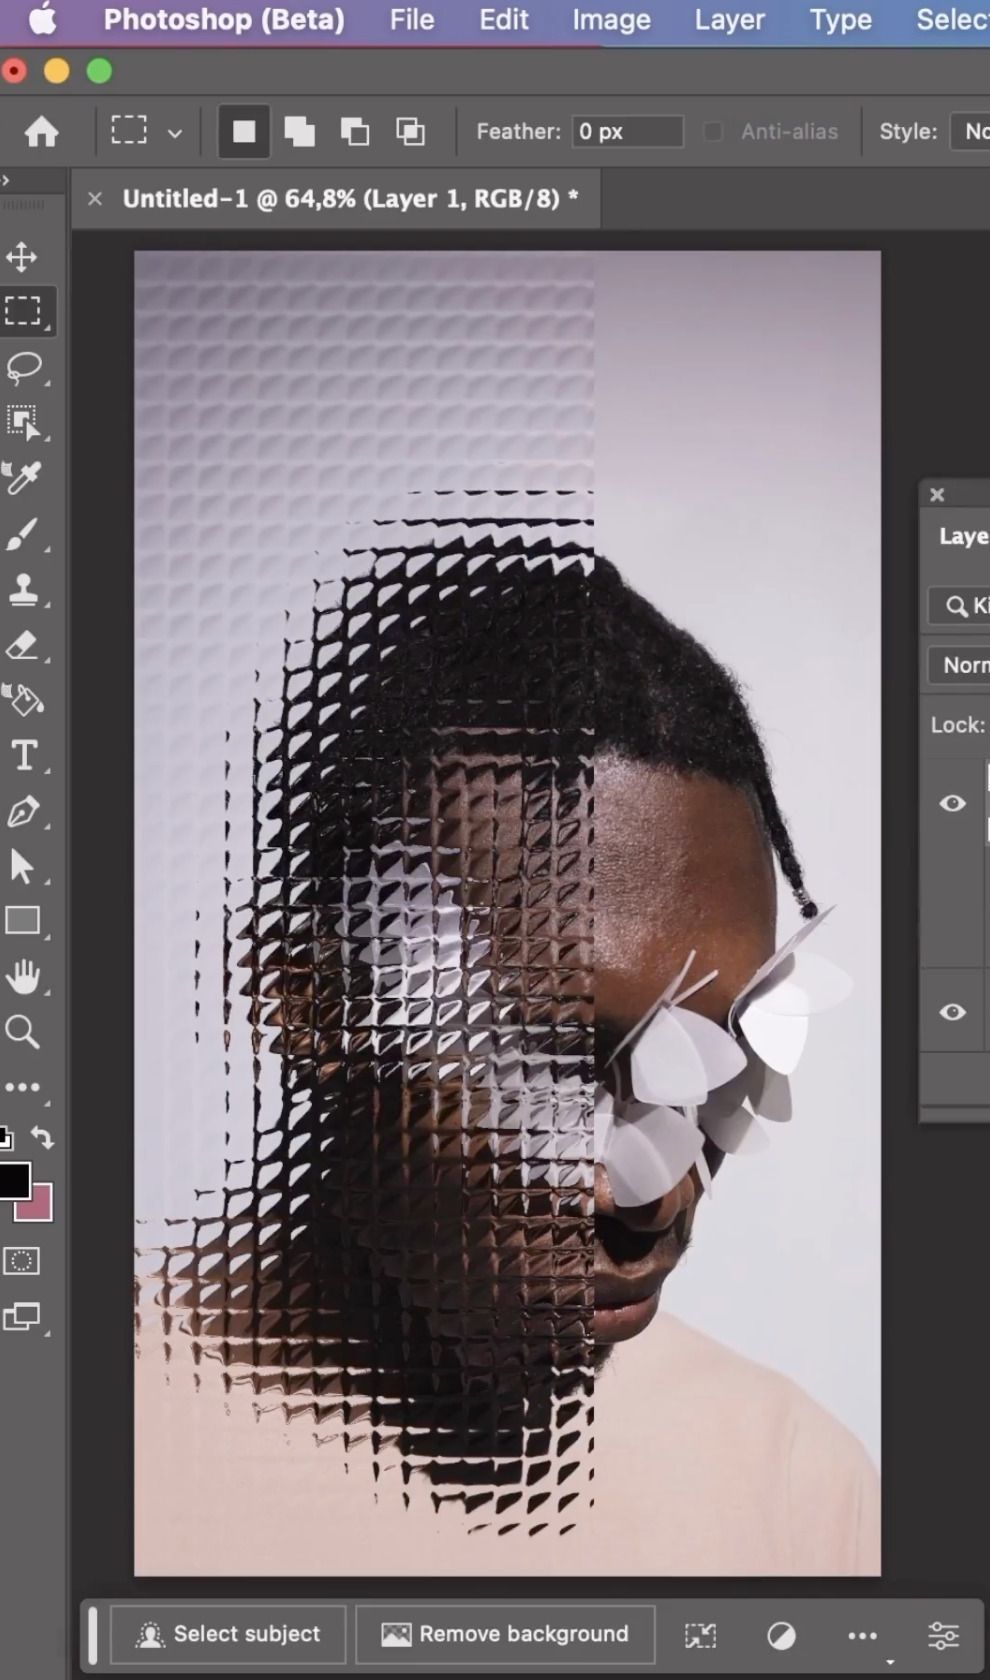The height and width of the screenshot is (1680, 990).
Task: Change the screen mode
Action: coord(22,1317)
